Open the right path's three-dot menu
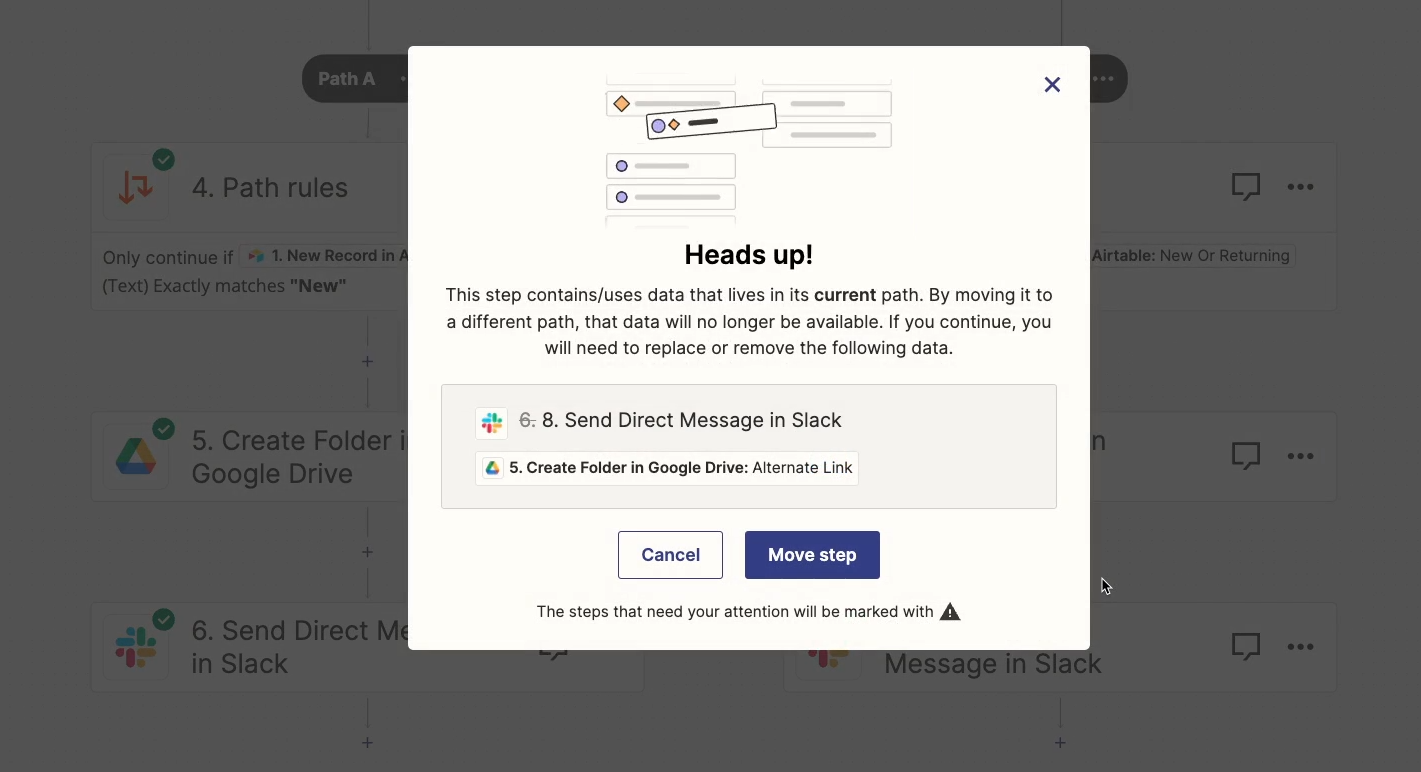The image size is (1421, 772). coord(1103,79)
